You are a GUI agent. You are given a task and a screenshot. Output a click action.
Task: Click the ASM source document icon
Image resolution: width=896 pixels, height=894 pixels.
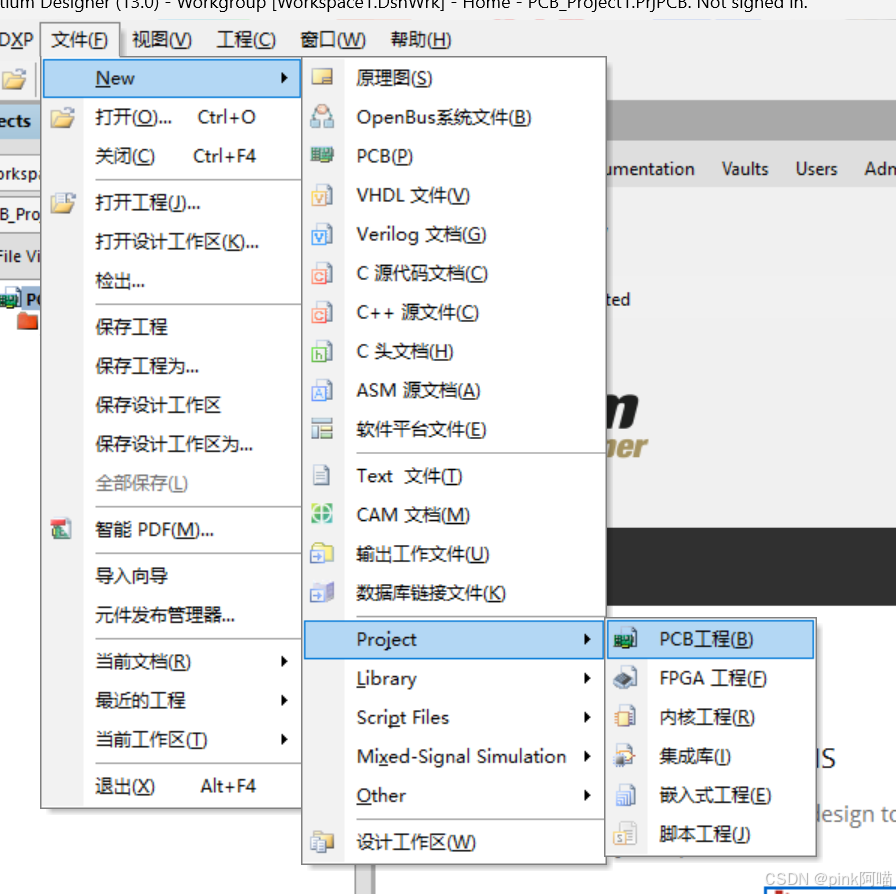coord(322,390)
